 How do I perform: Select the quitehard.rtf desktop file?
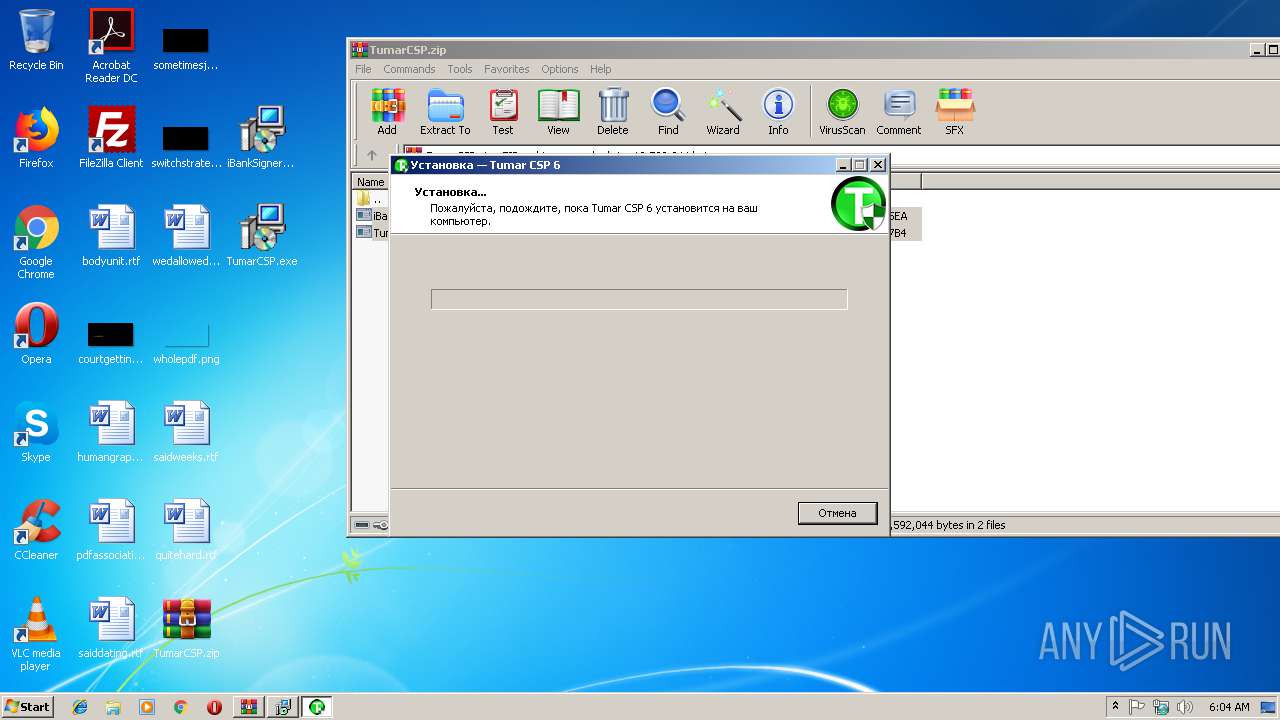tap(186, 530)
